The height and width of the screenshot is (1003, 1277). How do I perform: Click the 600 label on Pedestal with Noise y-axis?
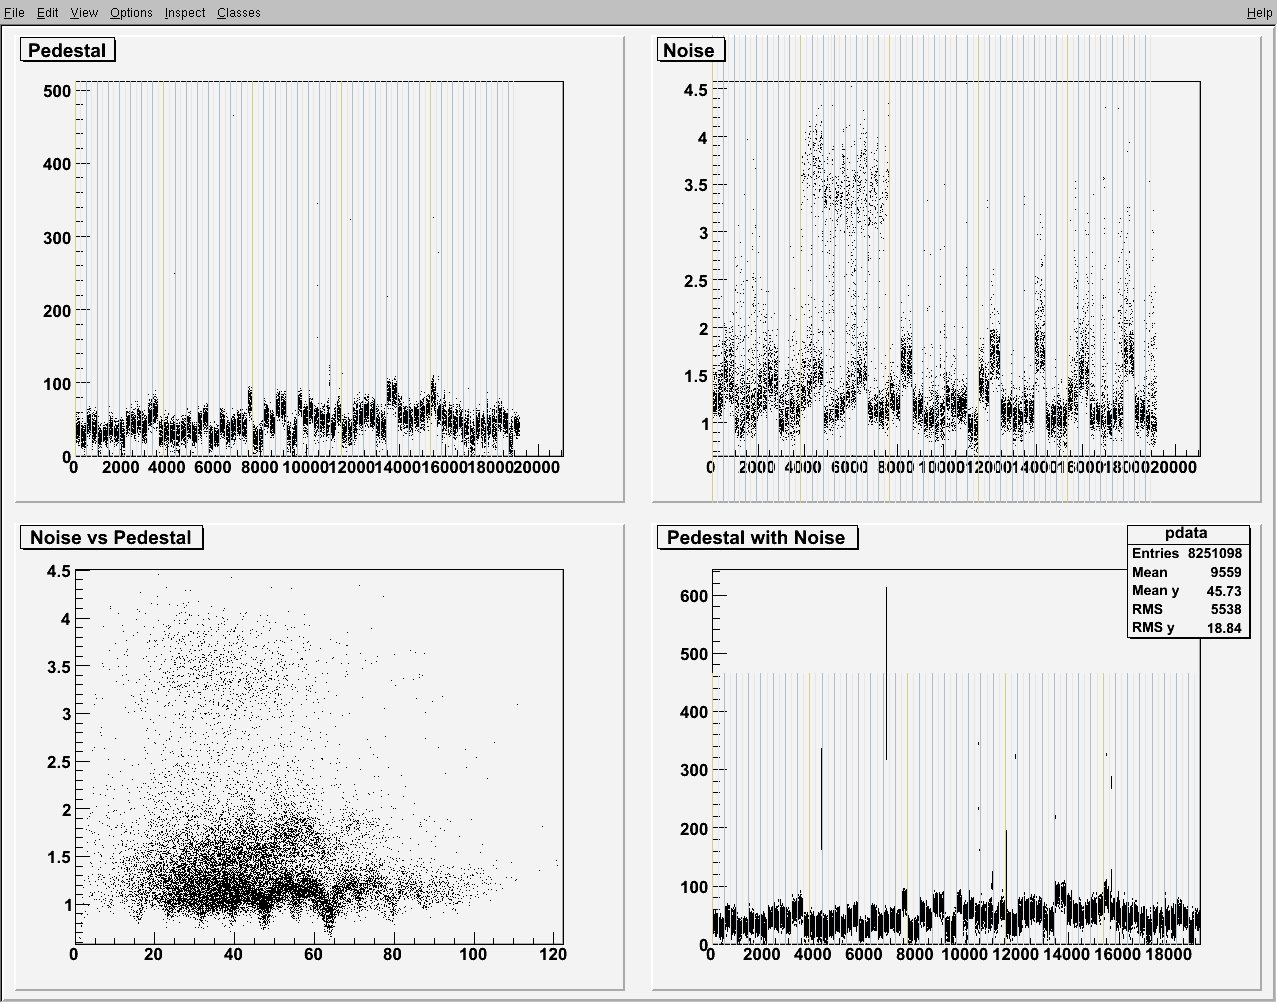[x=694, y=596]
